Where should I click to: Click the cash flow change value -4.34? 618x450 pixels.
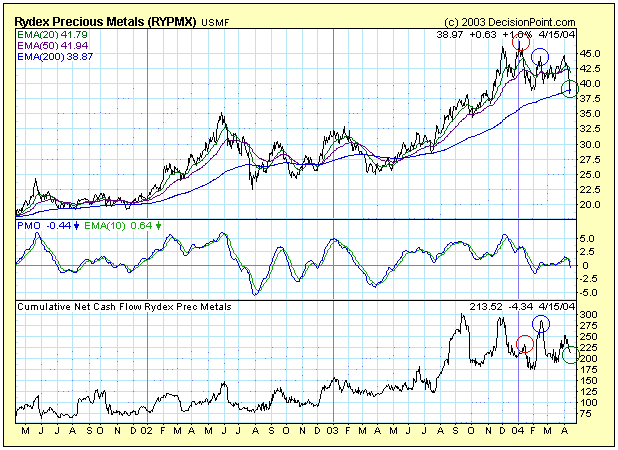pos(520,307)
